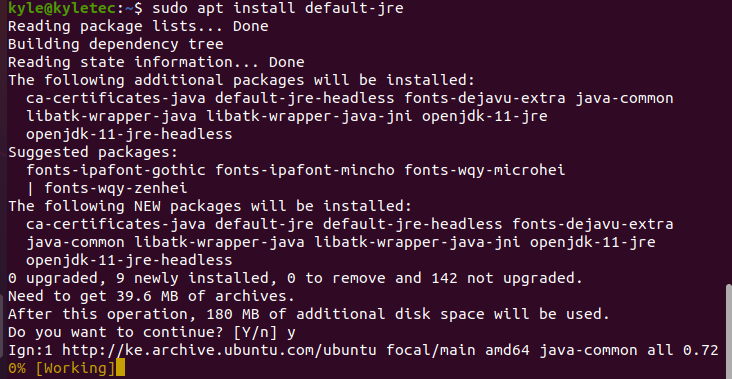This screenshot has height=379, width=732.
Task: Click 'The following NEW packages will be installed:' line
Action: (x=210, y=206)
